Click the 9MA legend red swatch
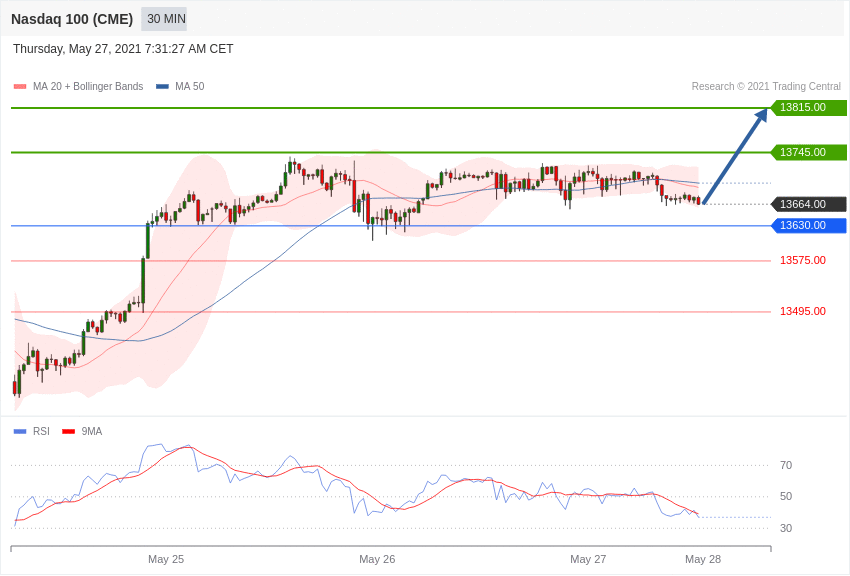Screen dimensions: 850x576 point(69,431)
